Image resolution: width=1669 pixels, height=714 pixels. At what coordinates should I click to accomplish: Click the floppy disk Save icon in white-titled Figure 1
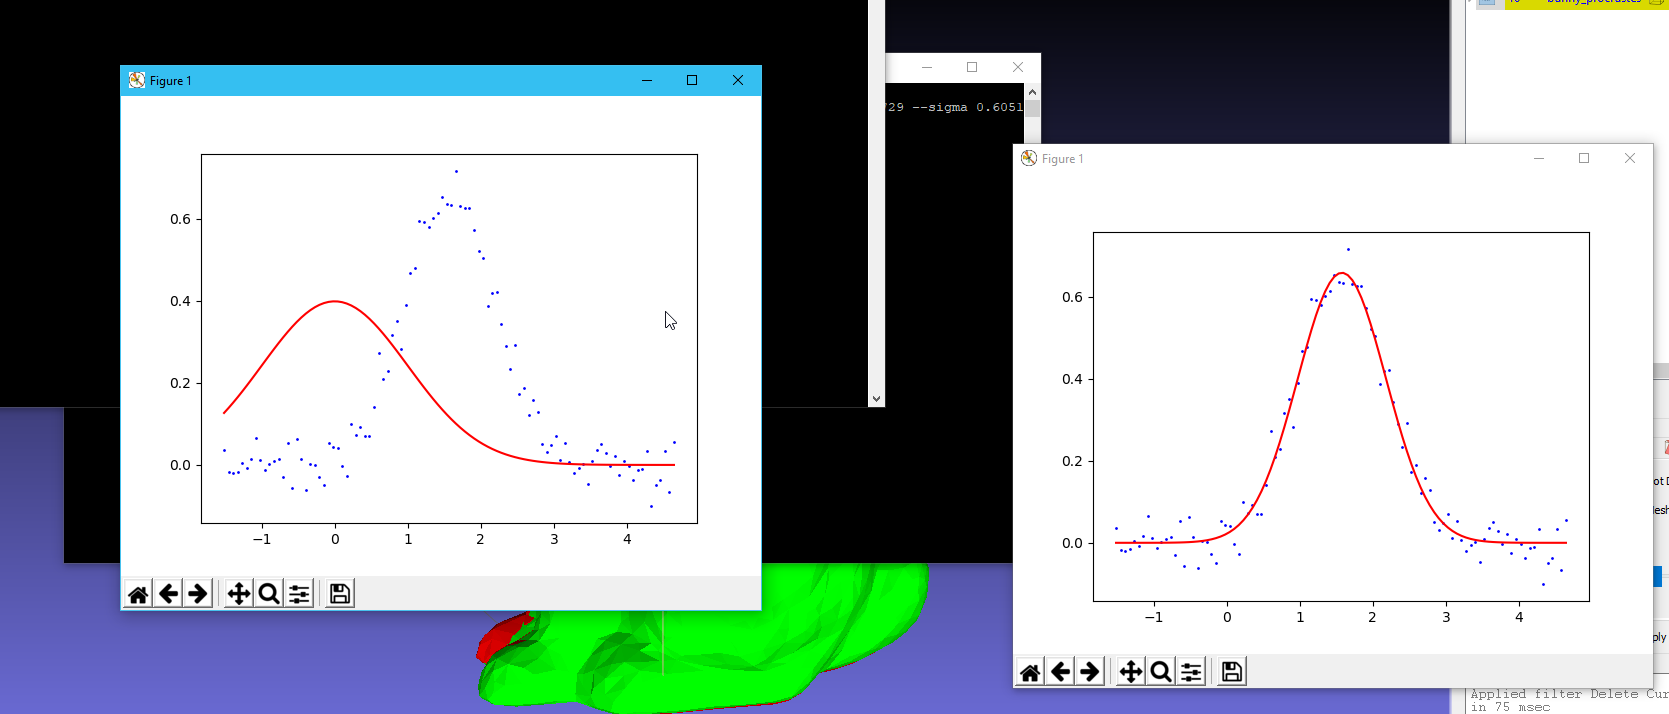1232,672
